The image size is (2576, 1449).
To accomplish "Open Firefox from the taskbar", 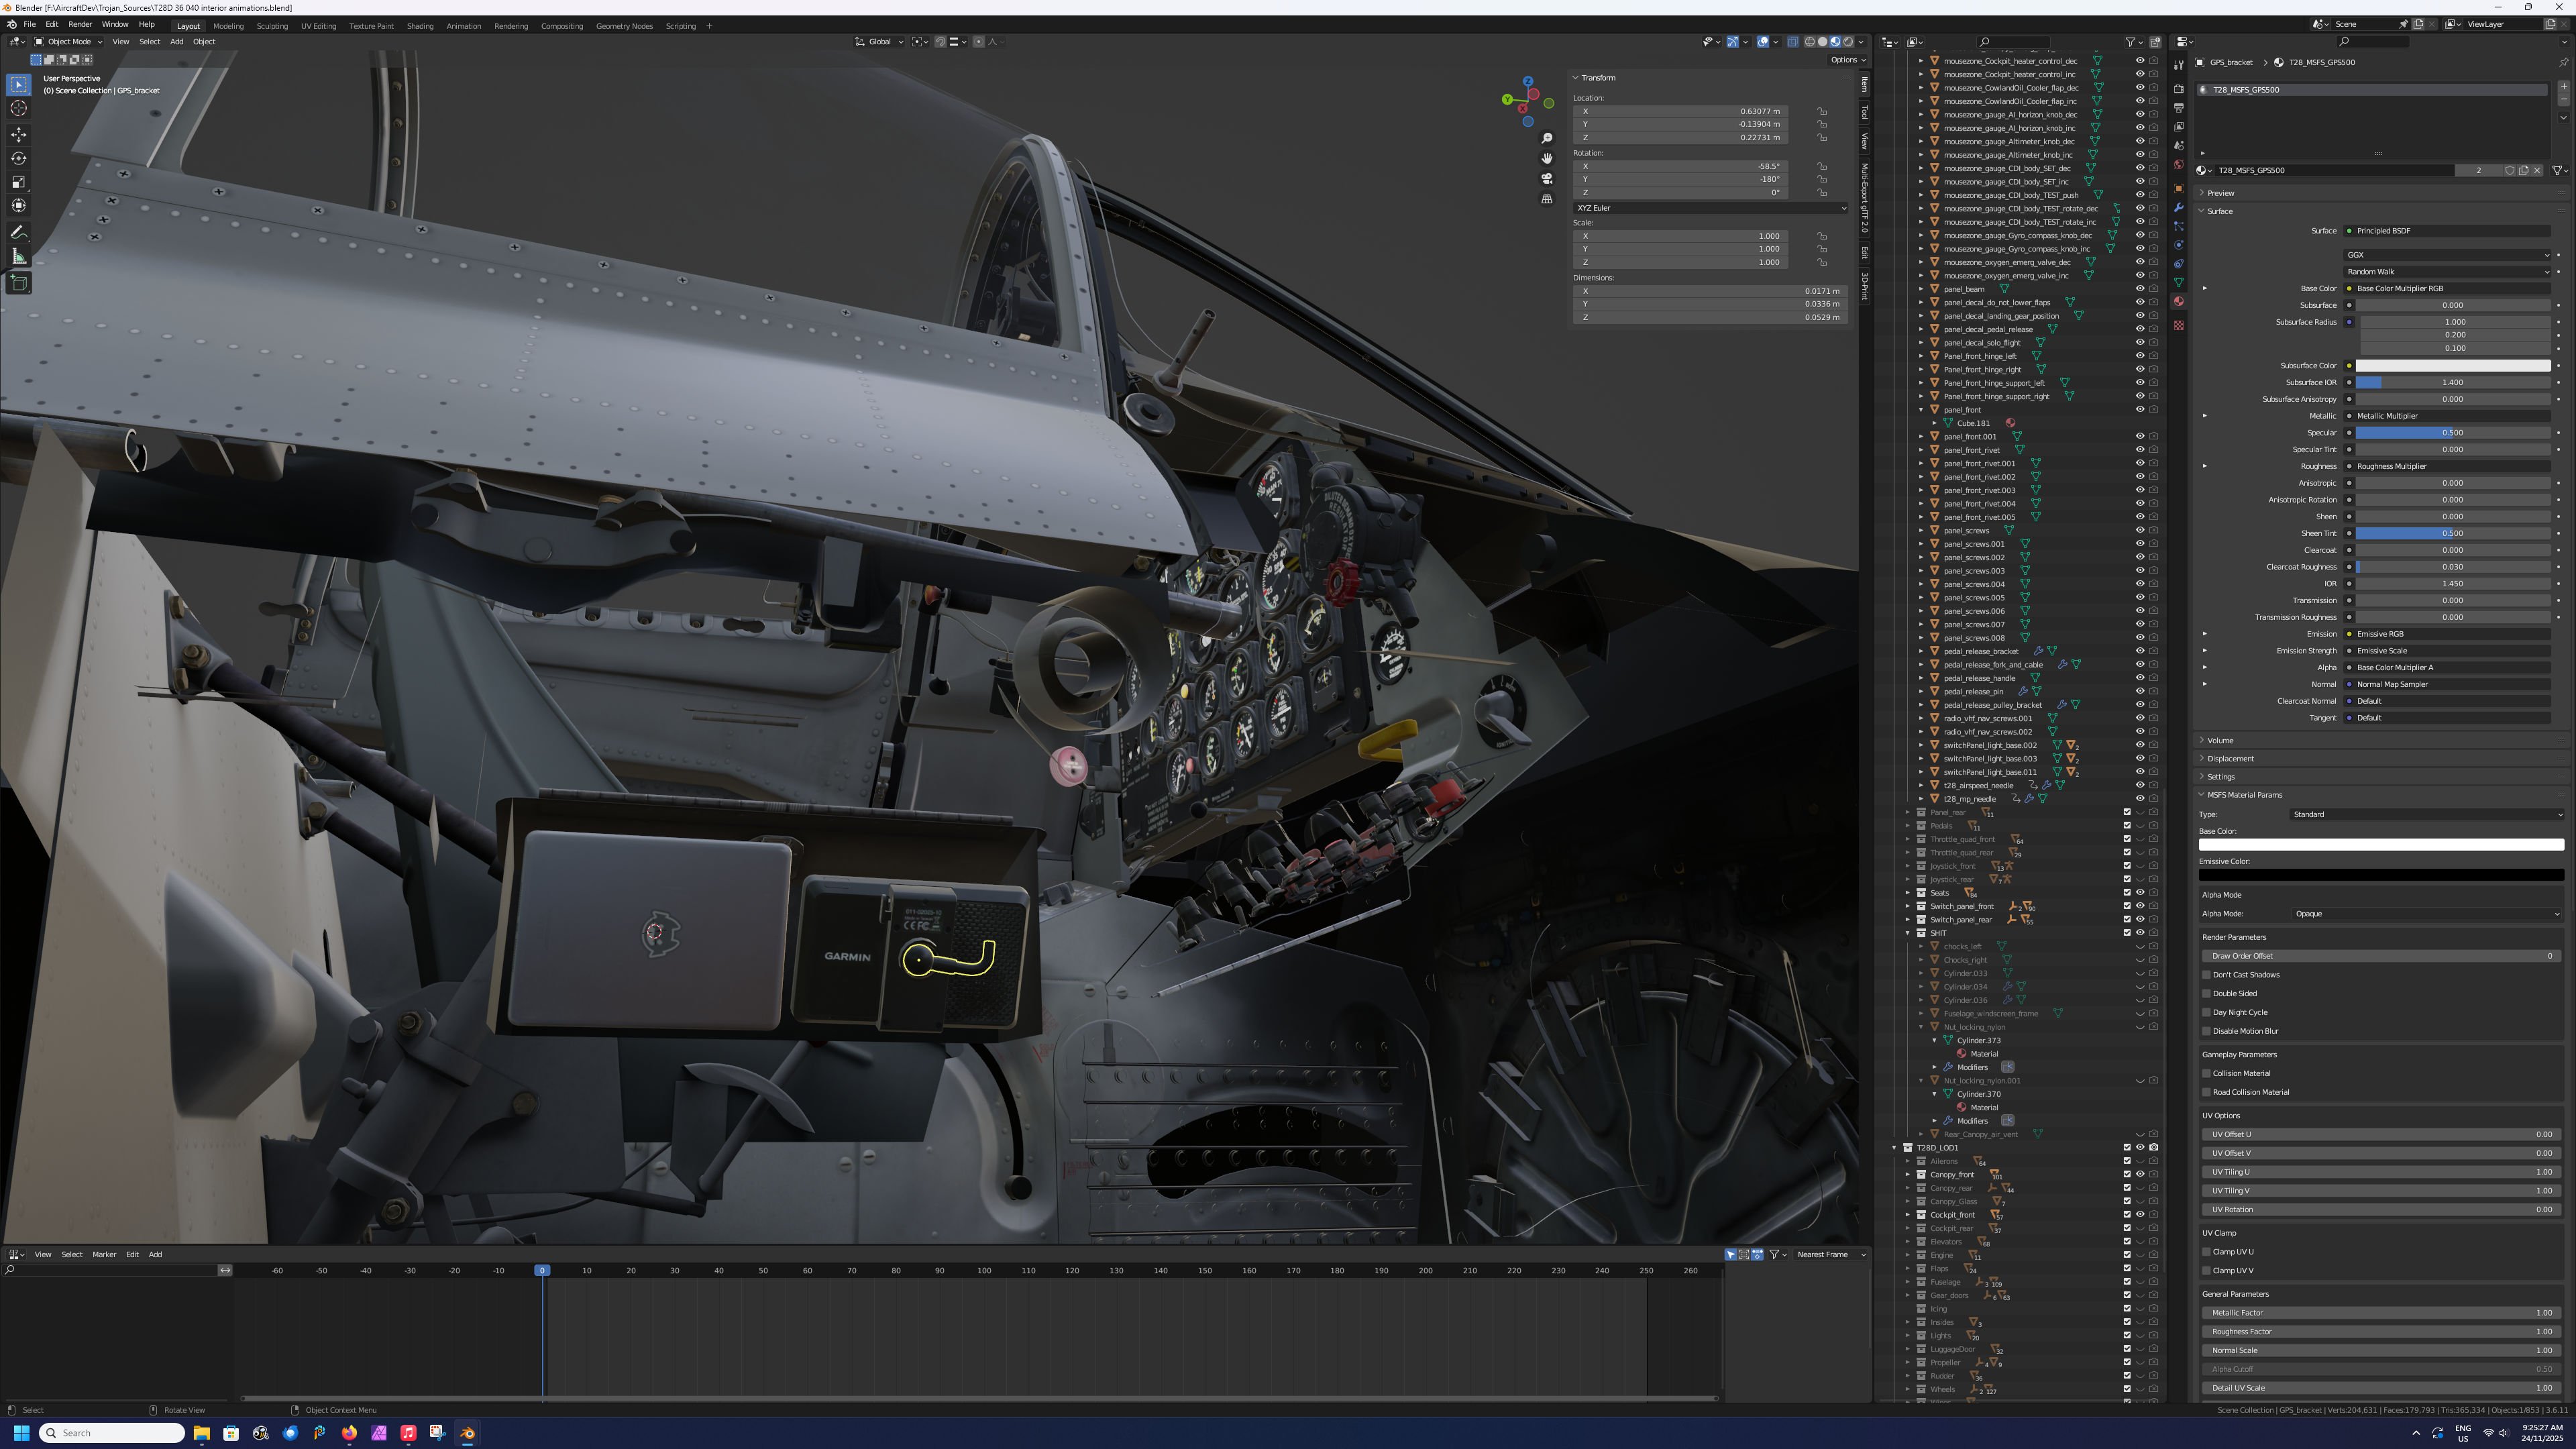I will click(349, 1433).
